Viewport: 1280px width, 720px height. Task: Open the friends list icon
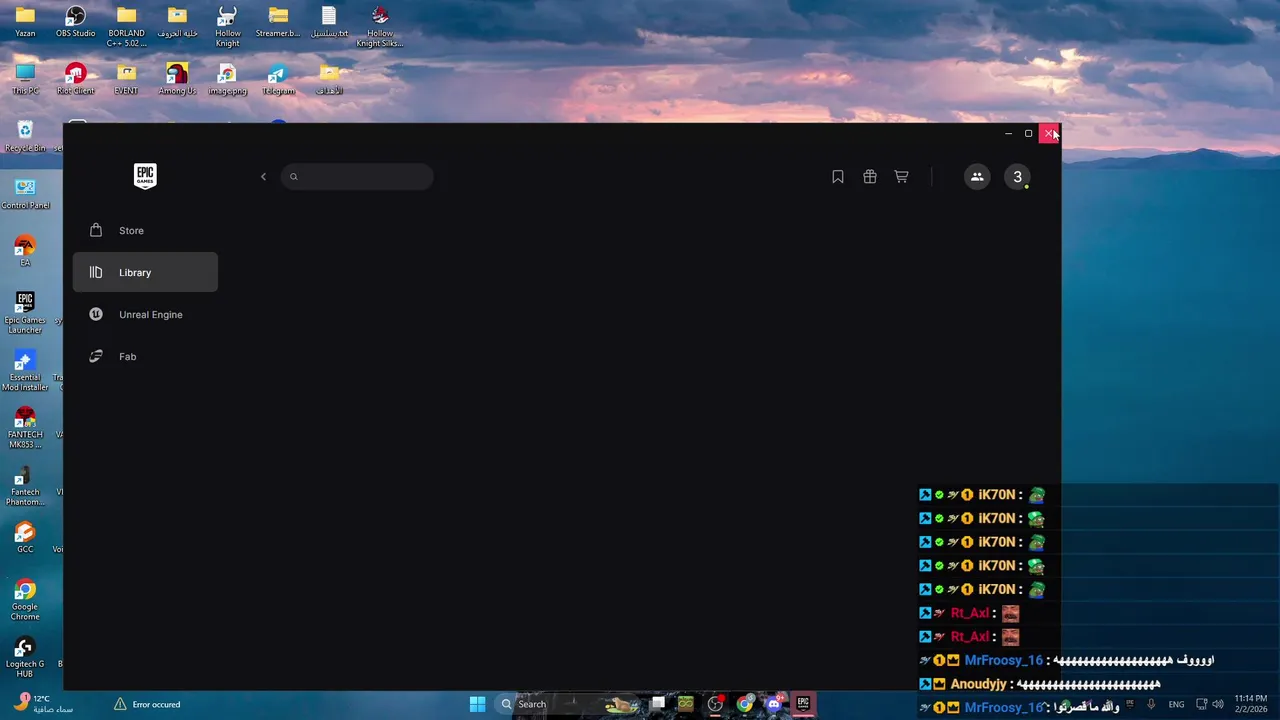977,177
